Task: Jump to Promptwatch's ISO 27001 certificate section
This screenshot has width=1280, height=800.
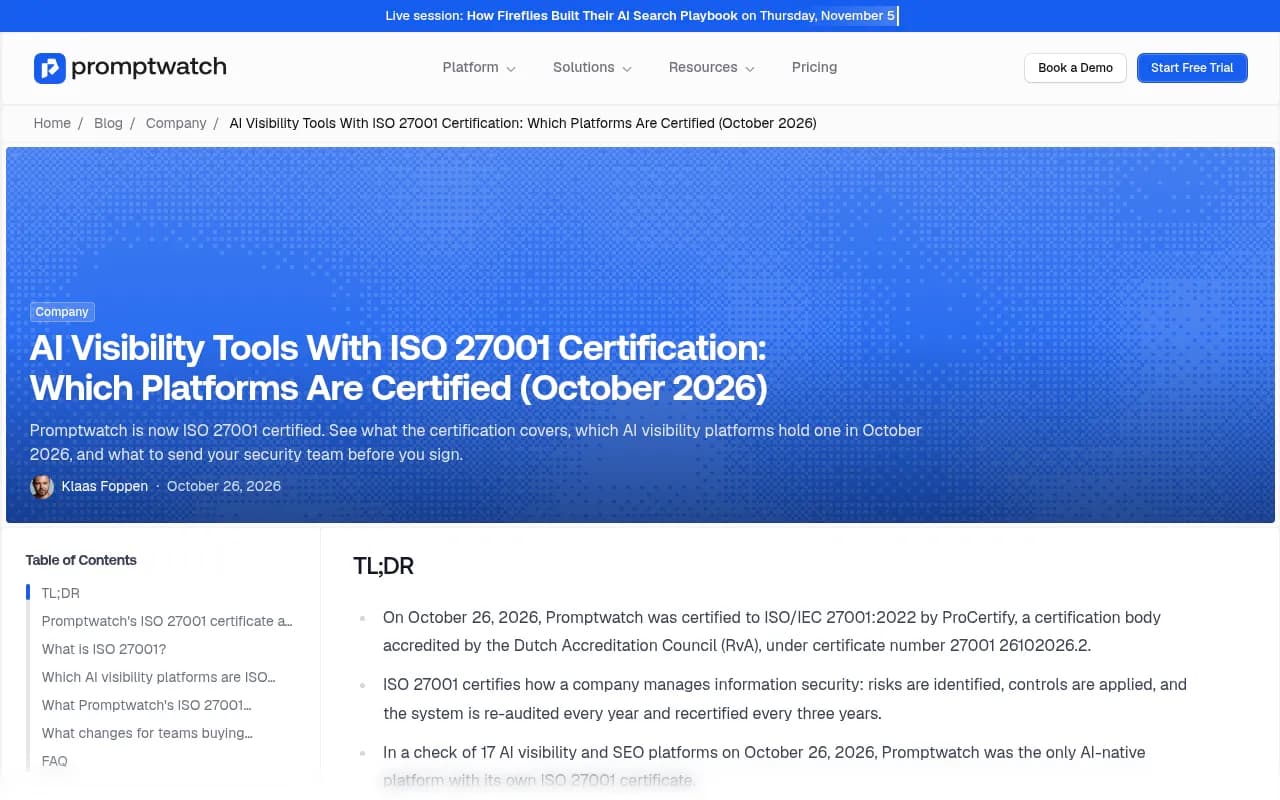Action: click(x=167, y=621)
